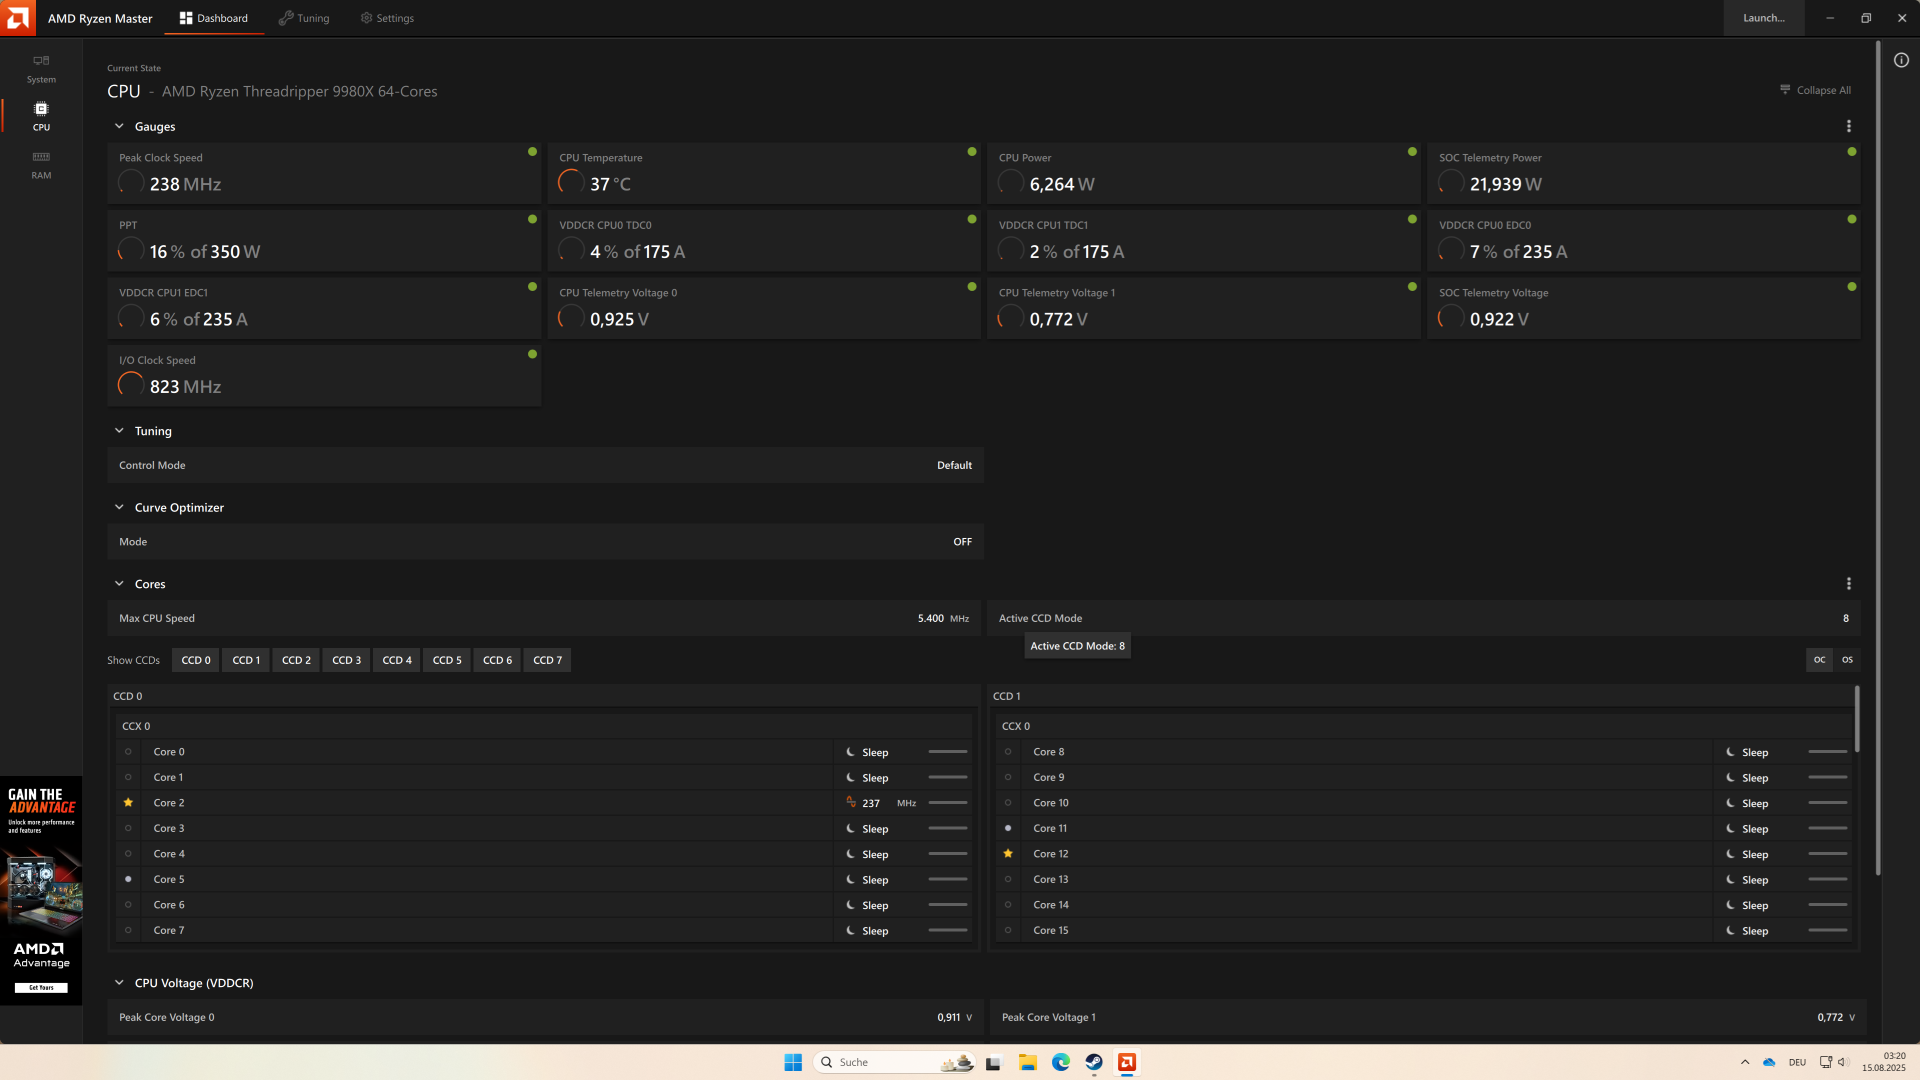Click the Core 0 frequency bar

click(947, 752)
